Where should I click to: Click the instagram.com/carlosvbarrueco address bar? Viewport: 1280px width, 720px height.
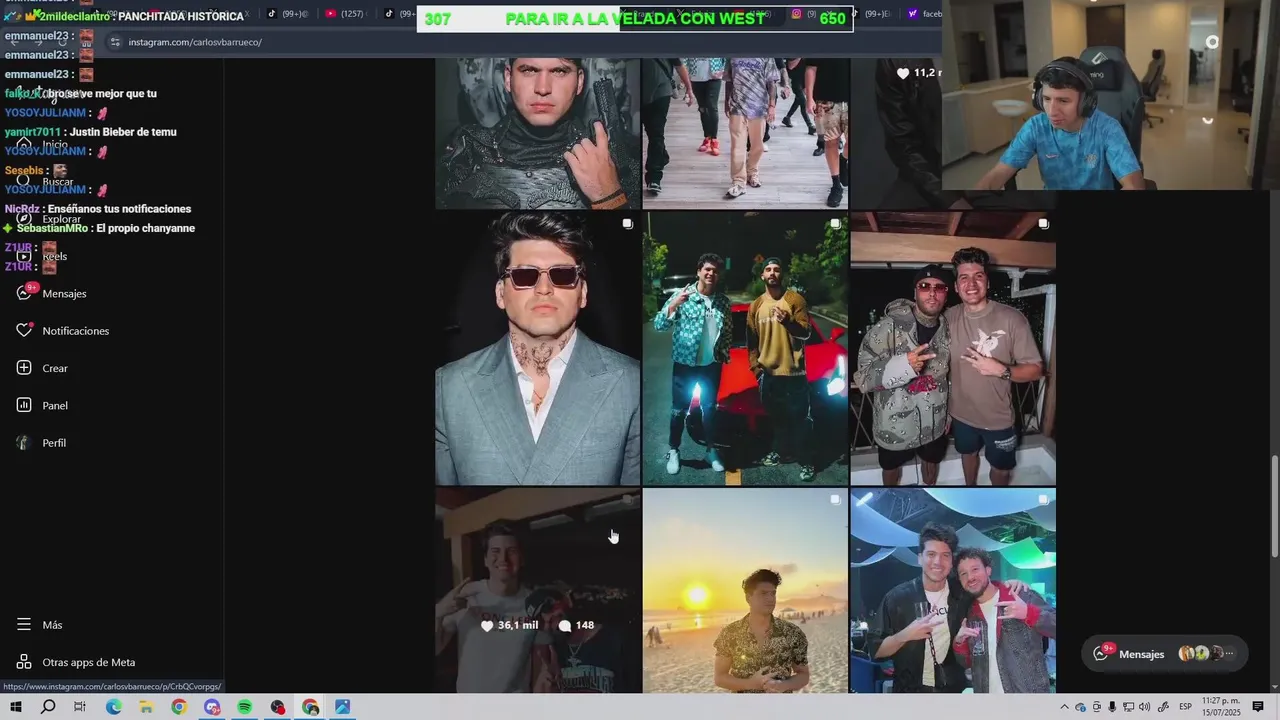tap(195, 42)
